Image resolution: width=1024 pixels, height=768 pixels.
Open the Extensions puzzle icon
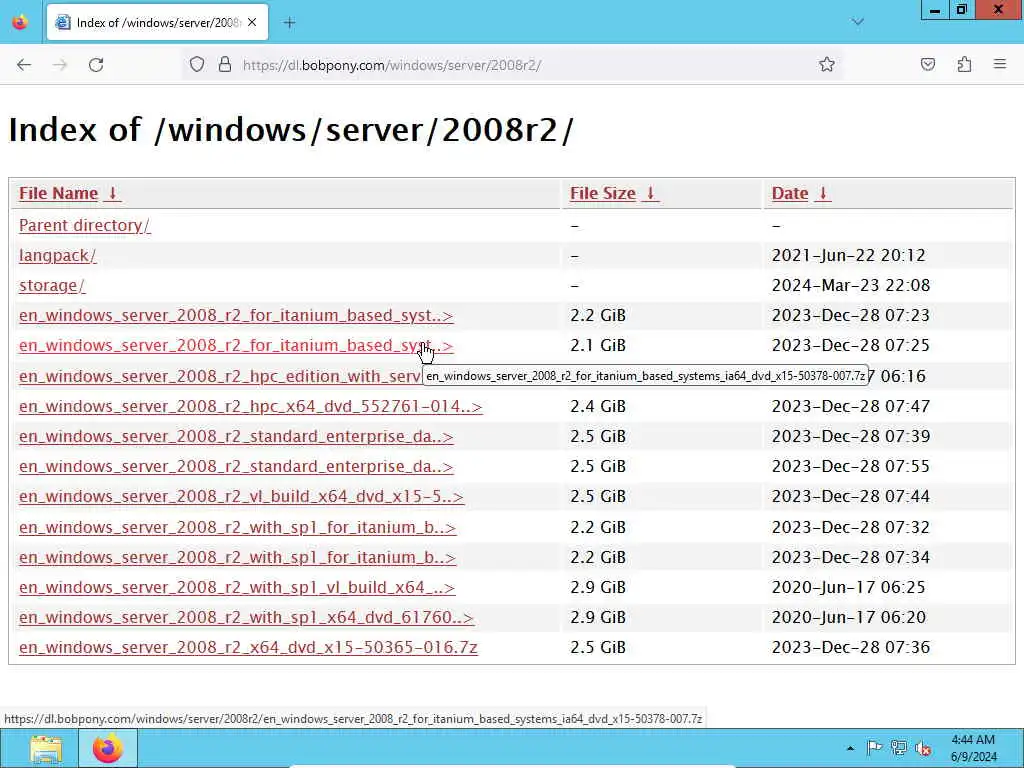point(964,64)
